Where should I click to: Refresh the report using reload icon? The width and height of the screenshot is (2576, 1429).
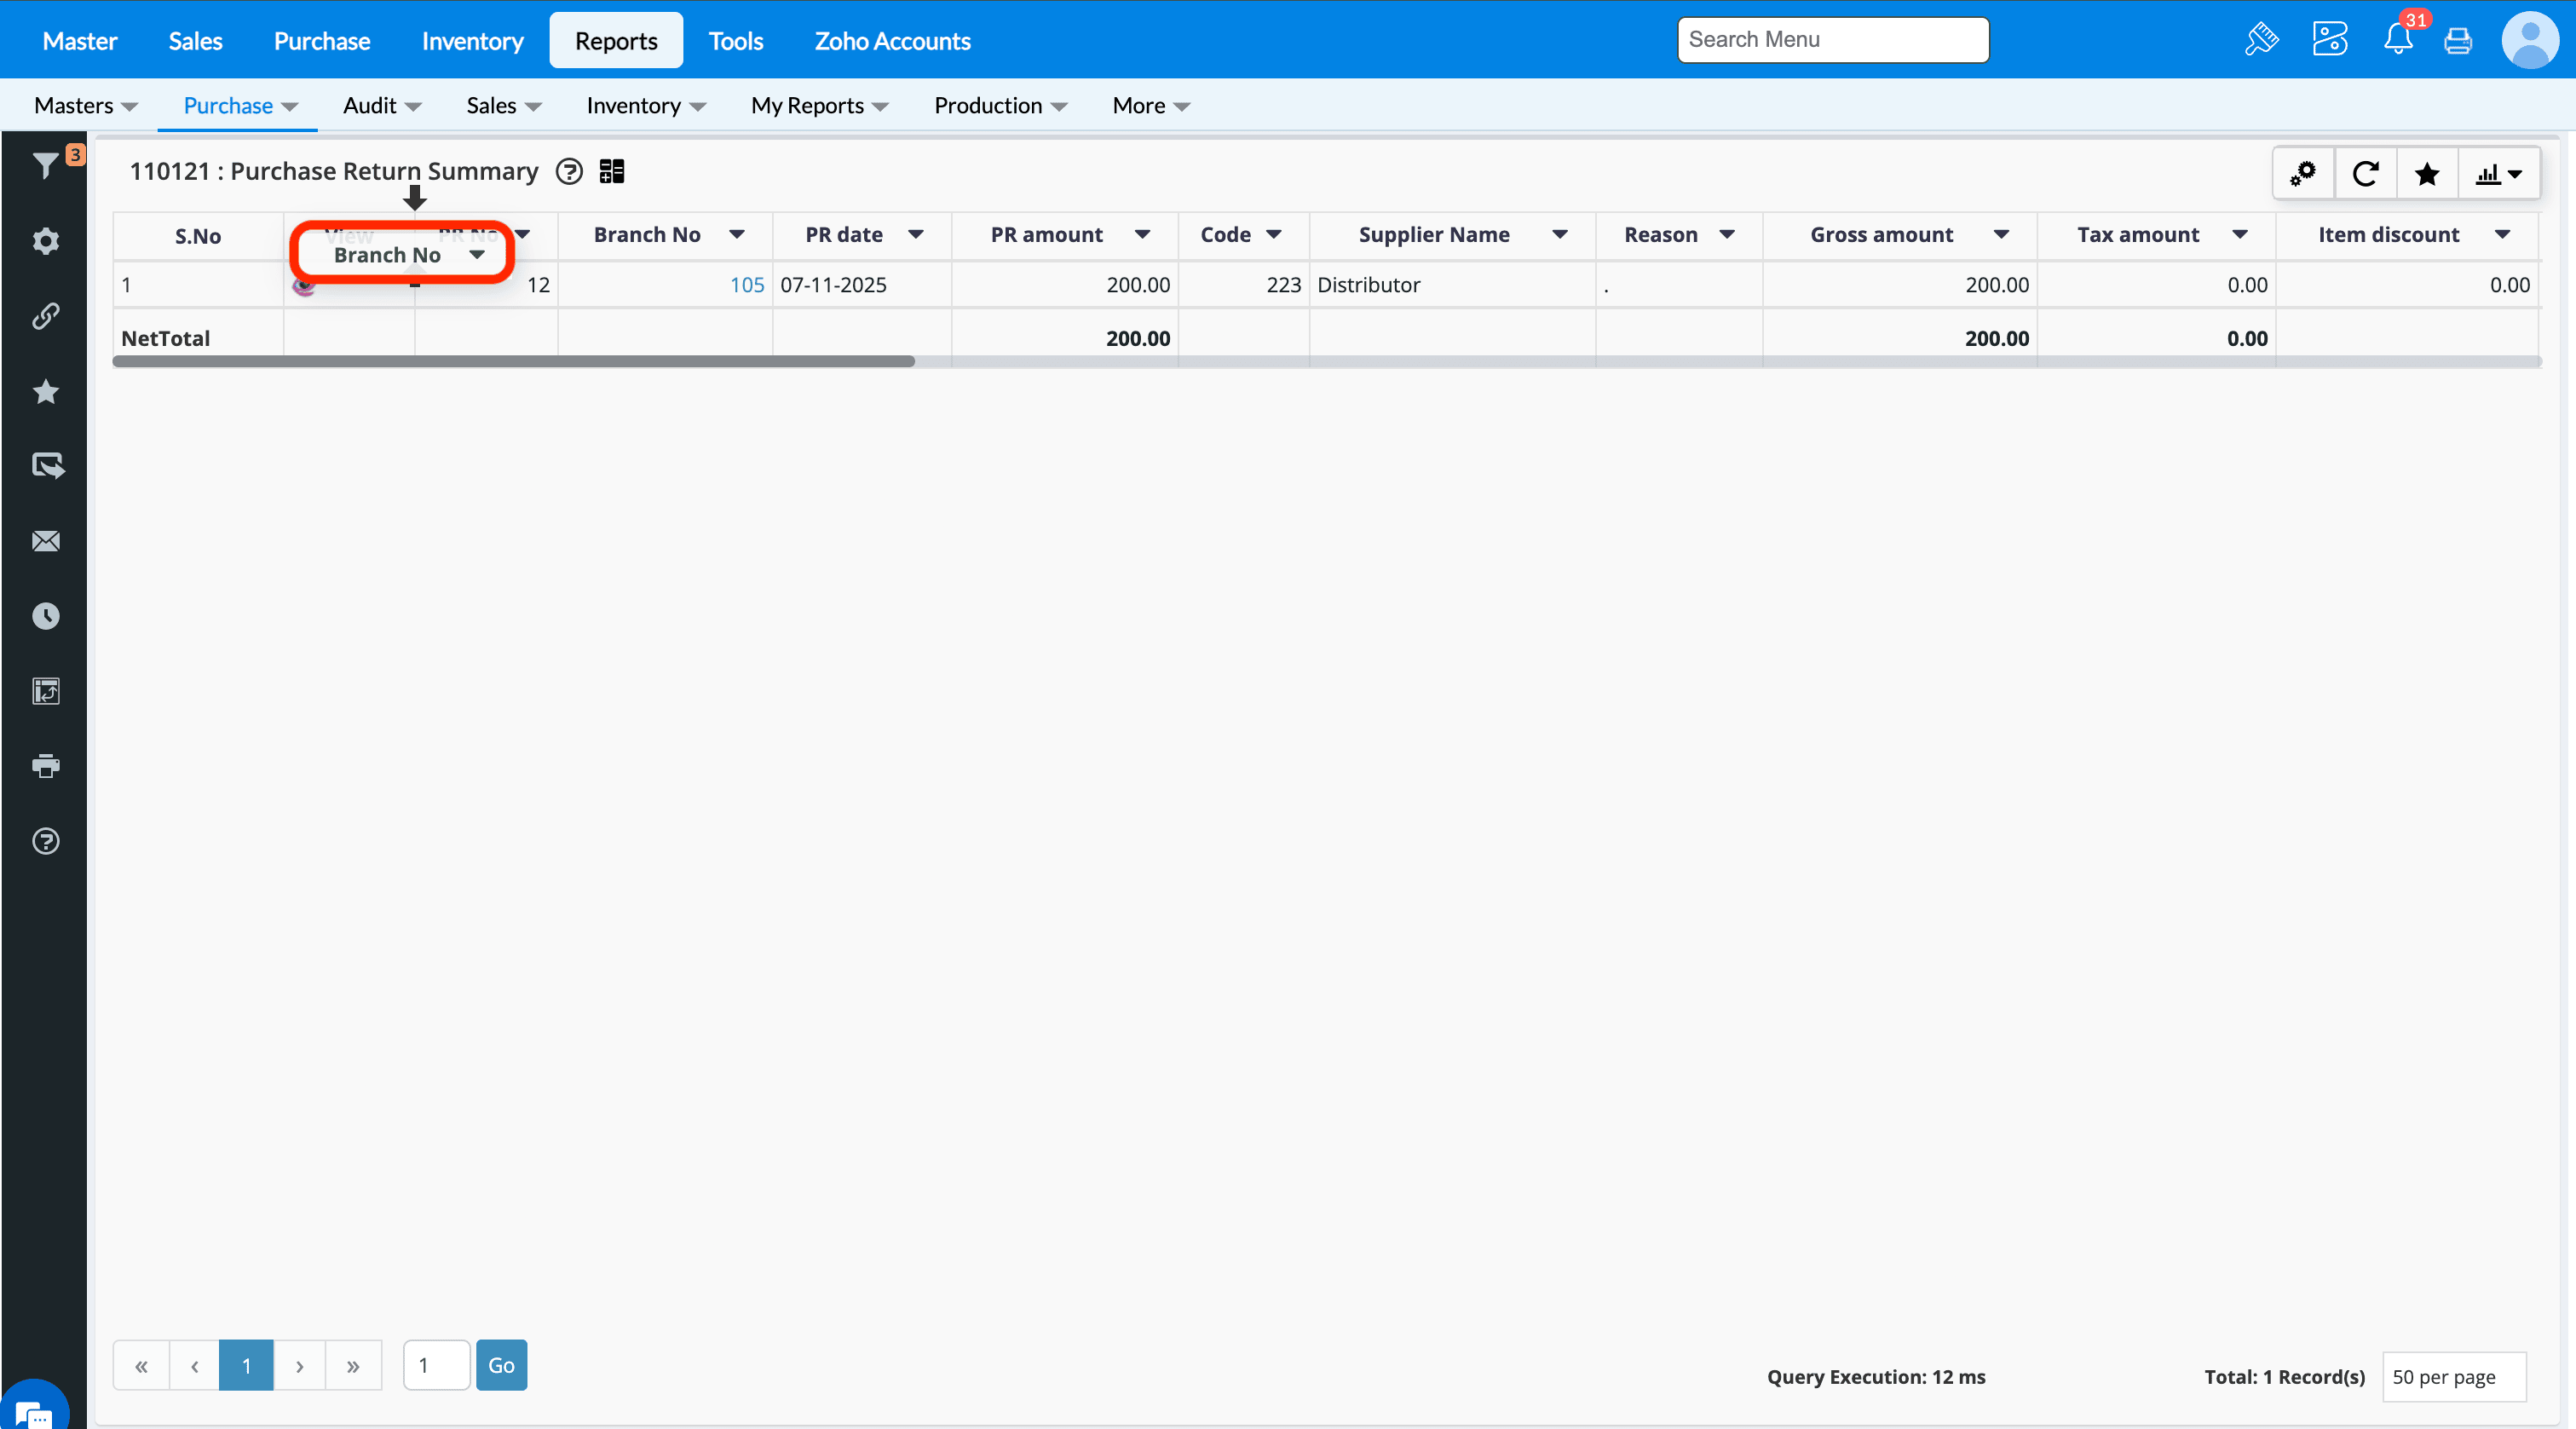(2365, 174)
